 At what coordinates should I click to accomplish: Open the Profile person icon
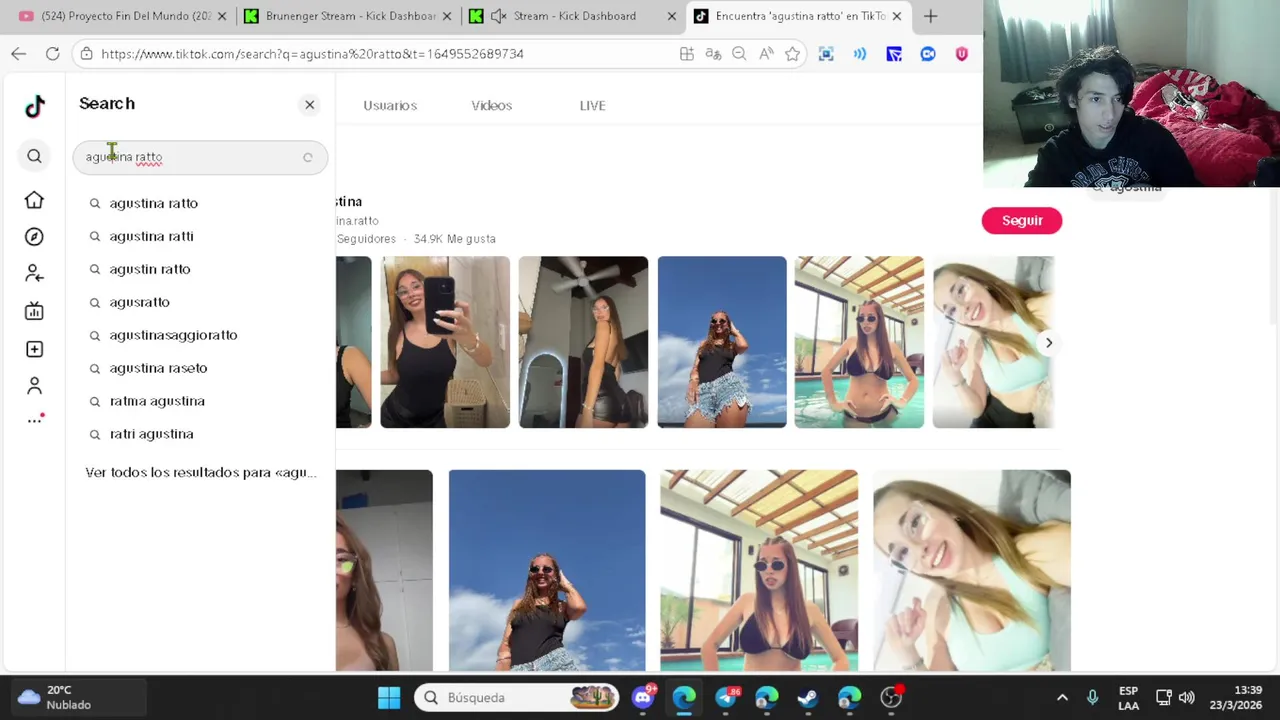[x=34, y=385]
